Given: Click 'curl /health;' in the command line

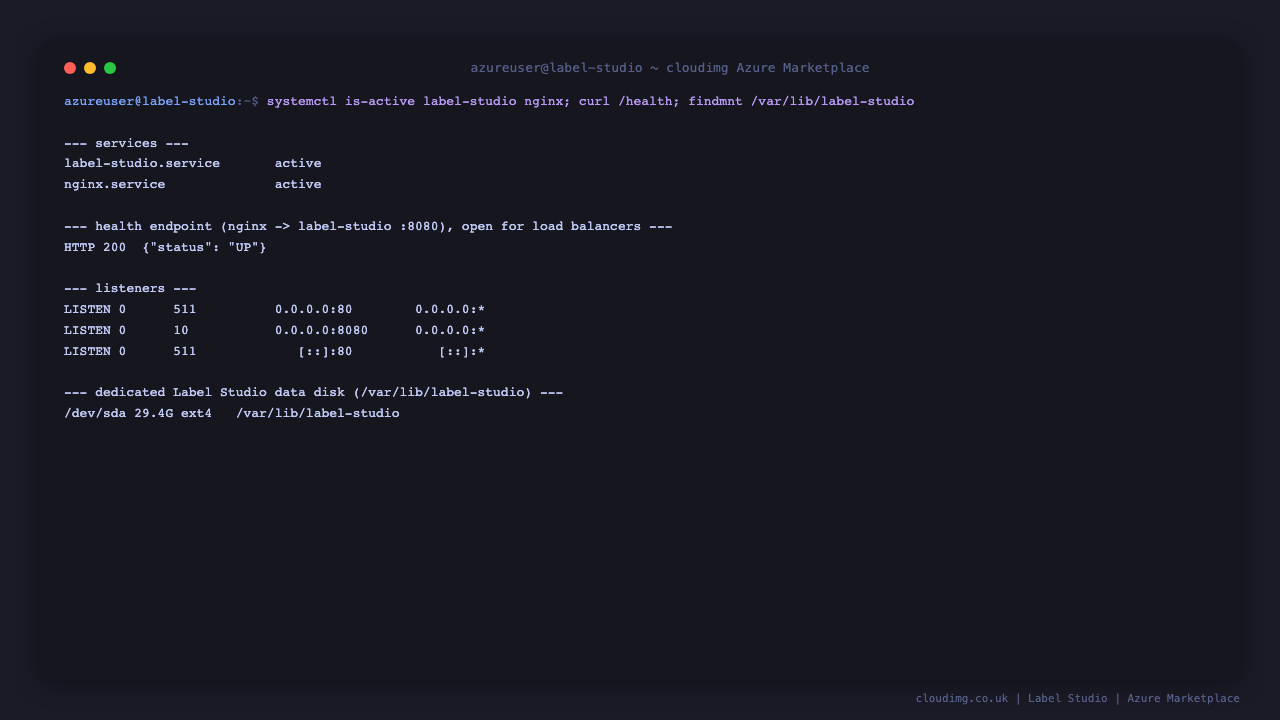Looking at the screenshot, I should coord(630,102).
